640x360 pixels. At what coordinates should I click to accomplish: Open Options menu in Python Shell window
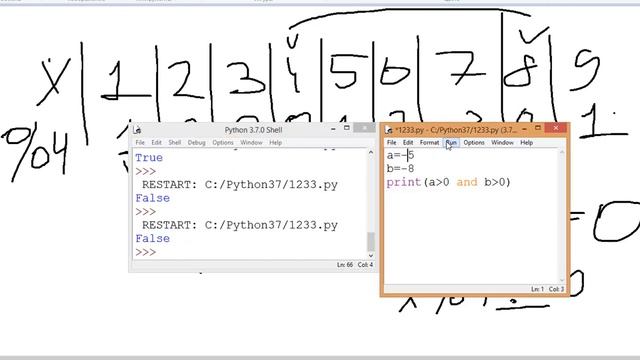(222, 142)
